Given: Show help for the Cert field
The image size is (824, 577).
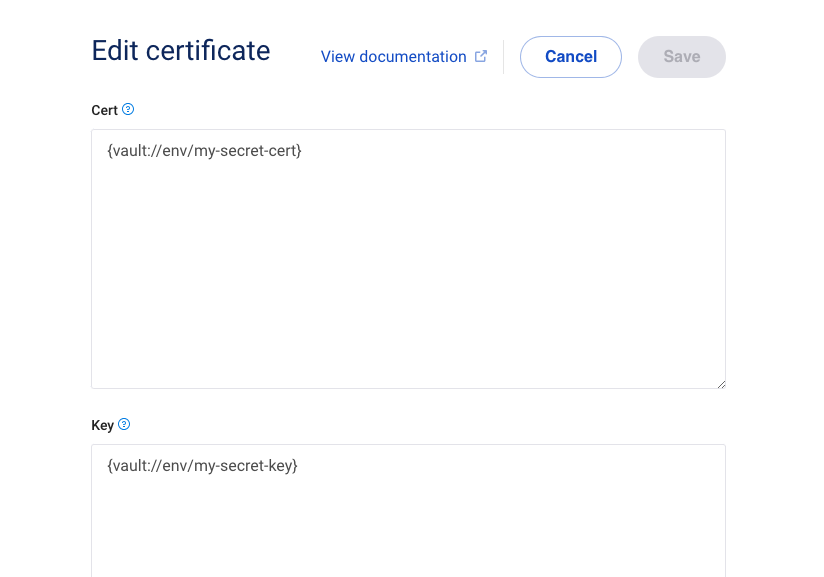Looking at the screenshot, I should (x=127, y=110).
